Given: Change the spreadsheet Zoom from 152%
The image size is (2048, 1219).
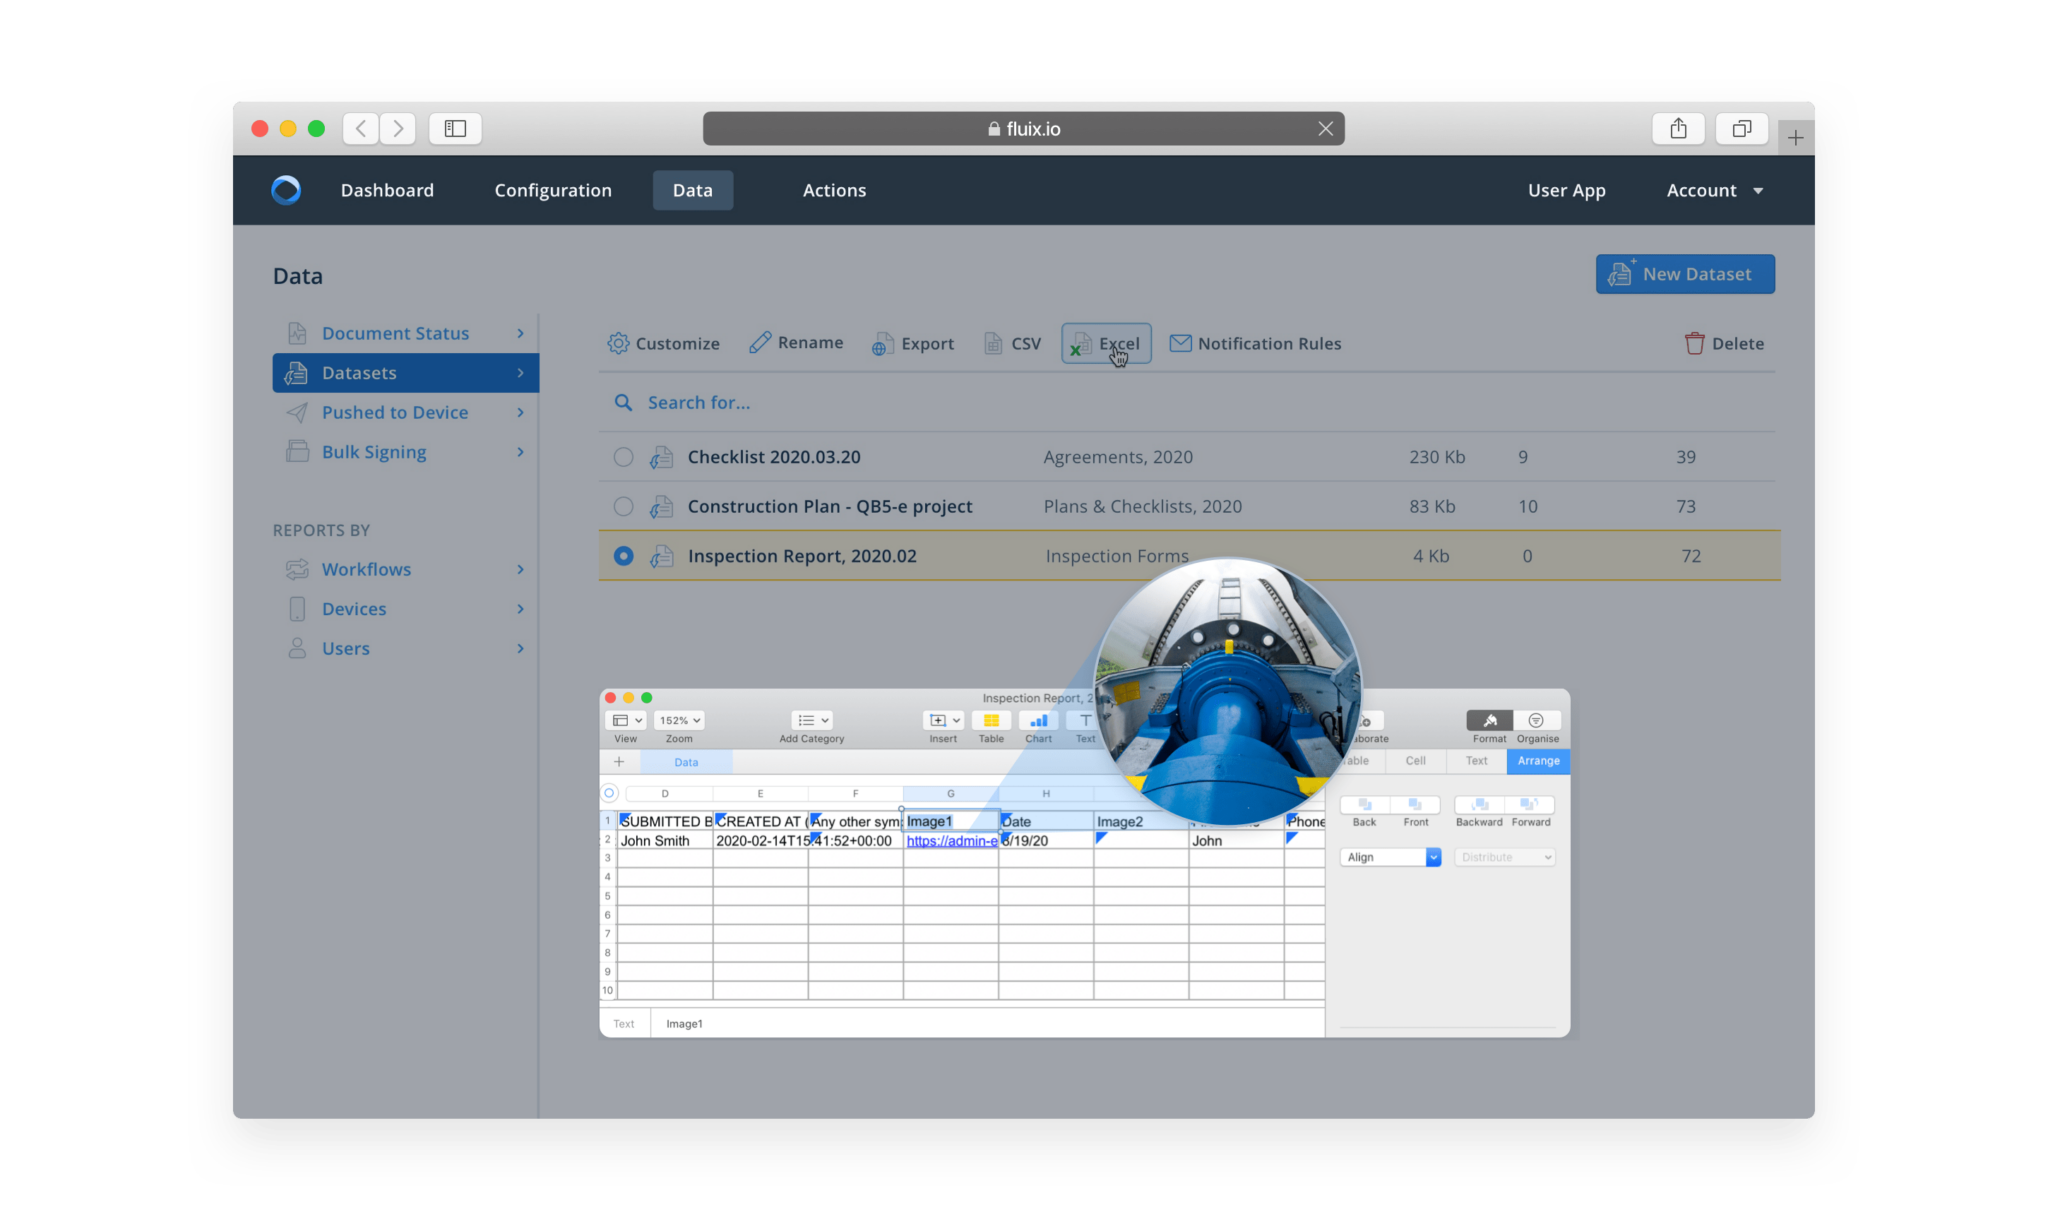Looking at the screenshot, I should click(x=678, y=719).
